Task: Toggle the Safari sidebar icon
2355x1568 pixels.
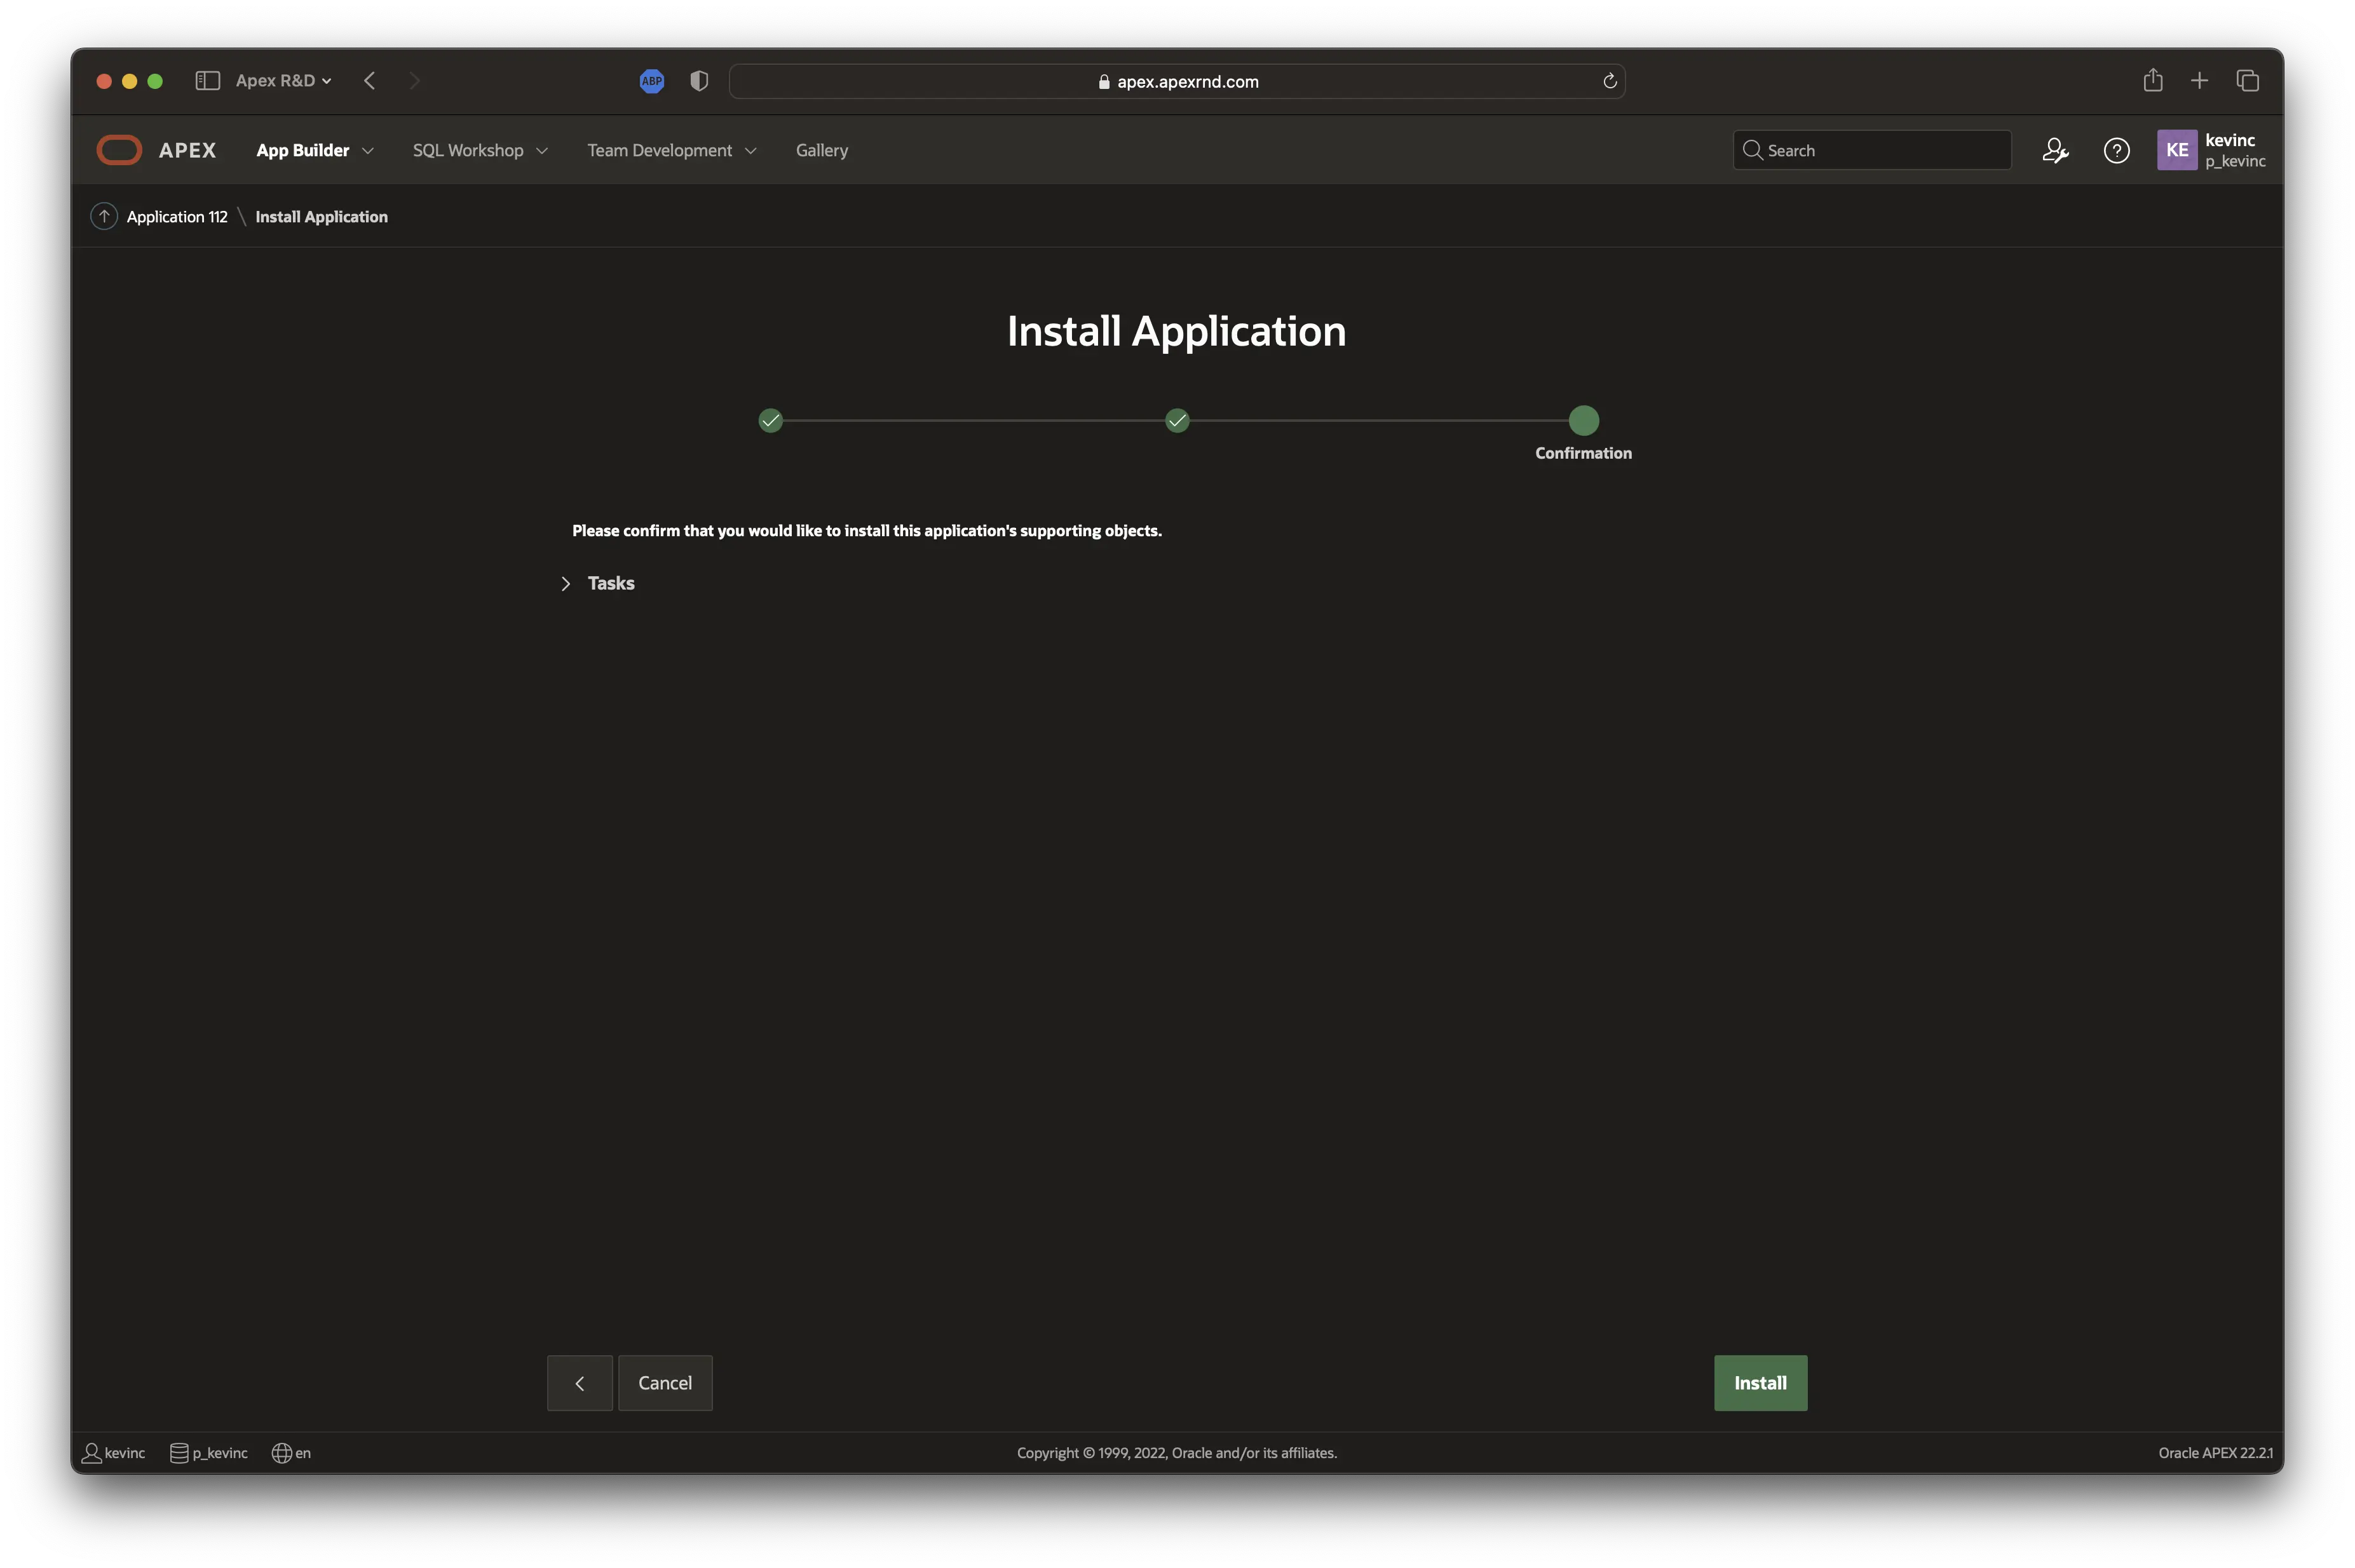Action: pyautogui.click(x=207, y=81)
